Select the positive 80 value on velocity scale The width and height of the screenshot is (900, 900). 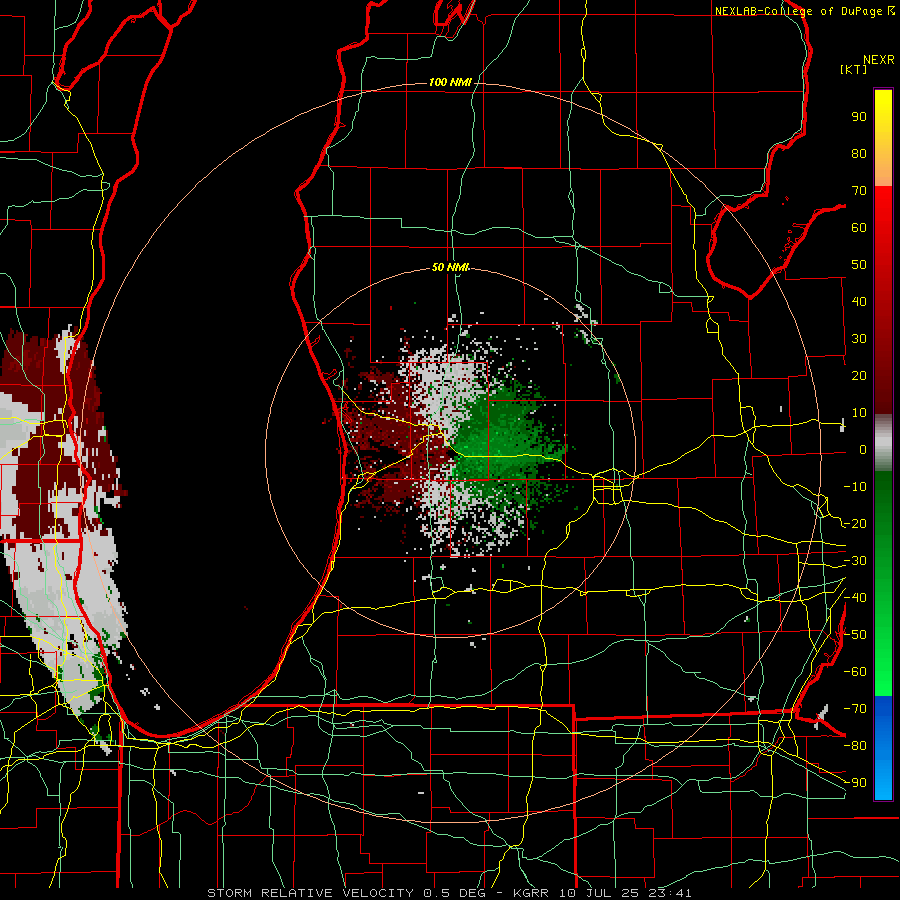pyautogui.click(x=859, y=153)
